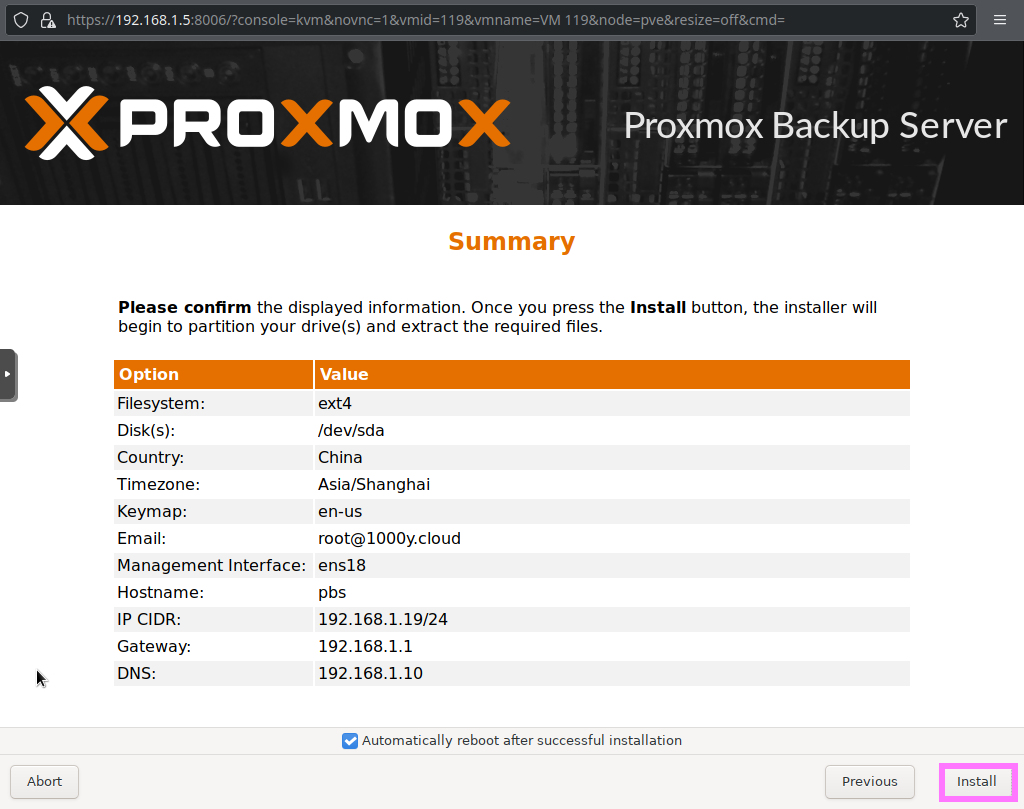
Task: Abort the installation
Action: [44, 782]
